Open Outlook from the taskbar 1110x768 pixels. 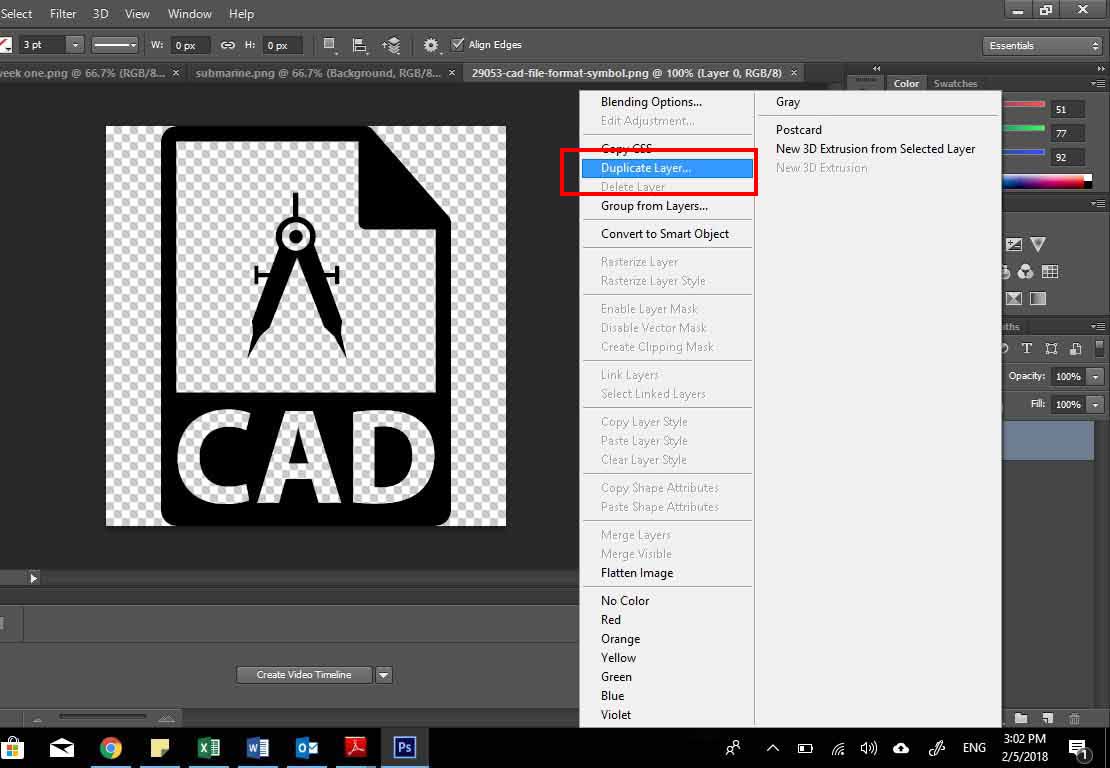click(x=307, y=747)
